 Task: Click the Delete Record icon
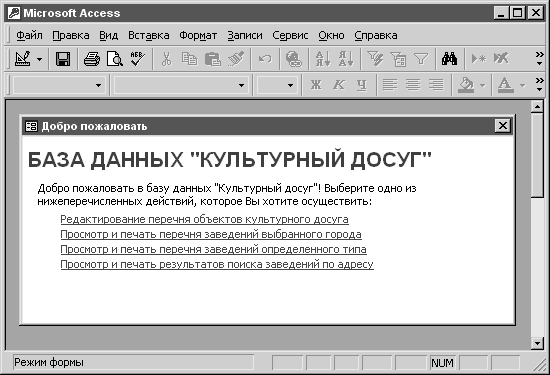point(501,59)
